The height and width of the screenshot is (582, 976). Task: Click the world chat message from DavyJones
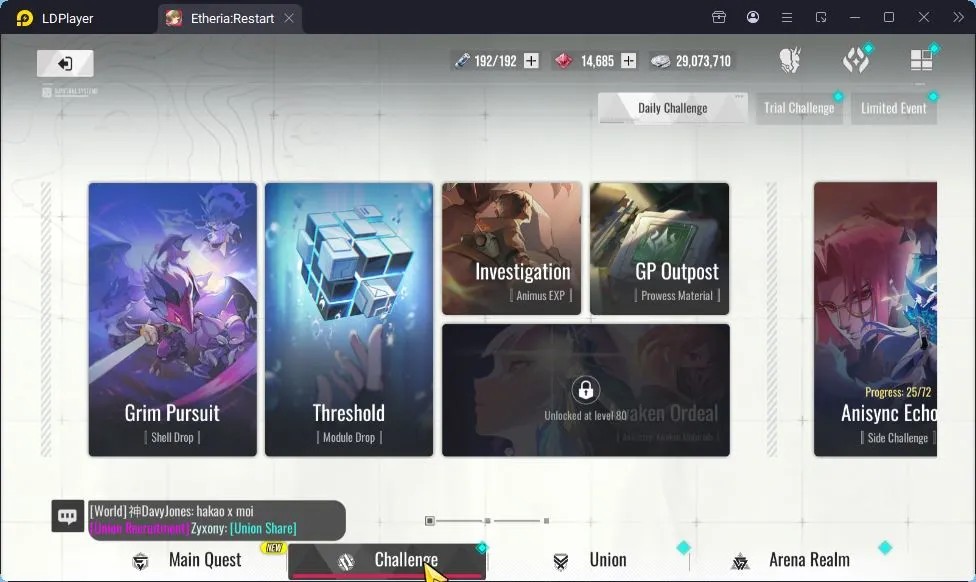point(172,511)
